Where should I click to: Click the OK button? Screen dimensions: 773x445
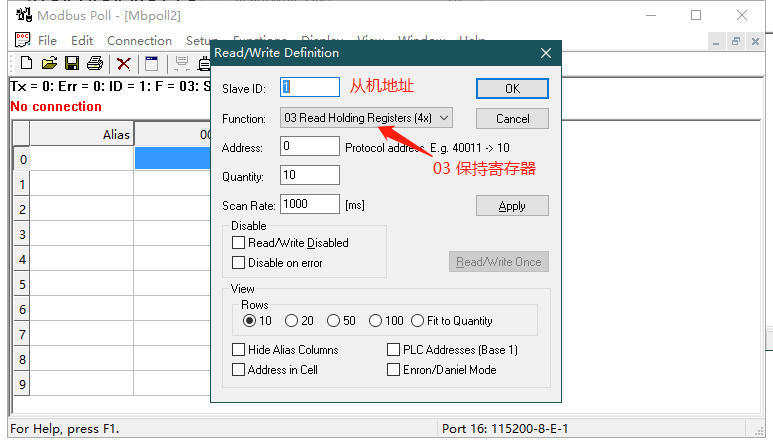512,89
